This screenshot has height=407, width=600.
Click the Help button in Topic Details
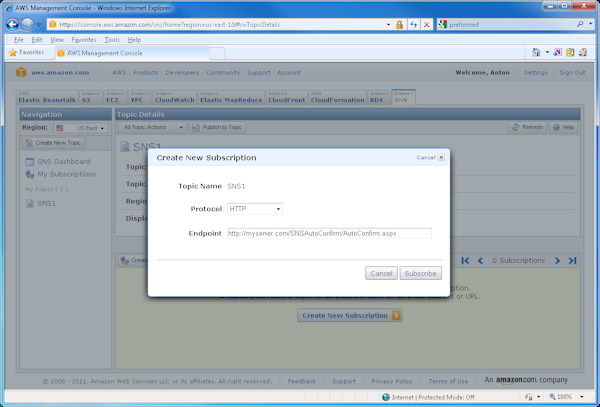coord(563,127)
